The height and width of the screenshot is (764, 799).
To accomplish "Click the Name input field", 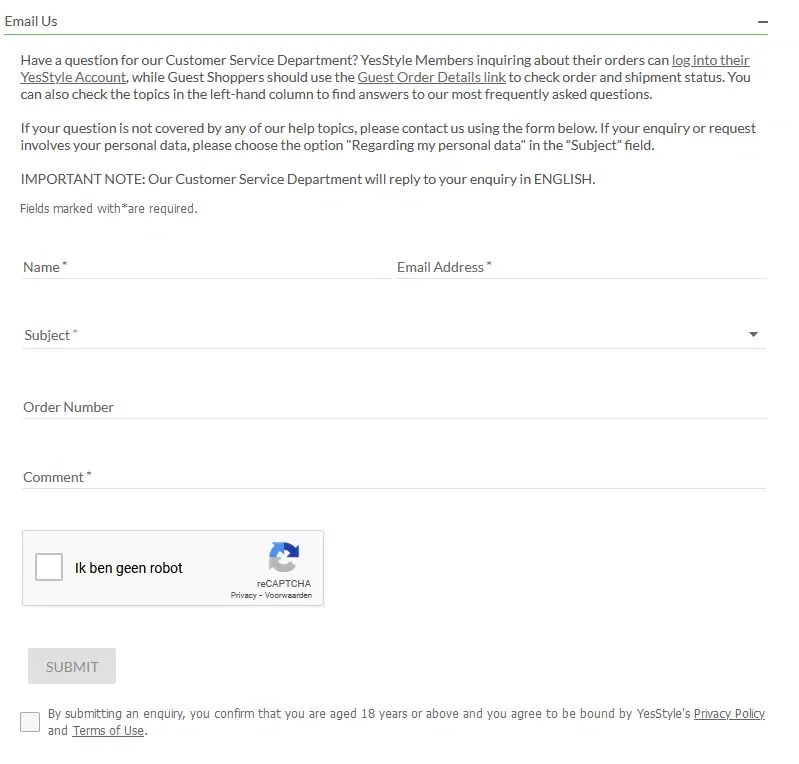I will pos(205,267).
